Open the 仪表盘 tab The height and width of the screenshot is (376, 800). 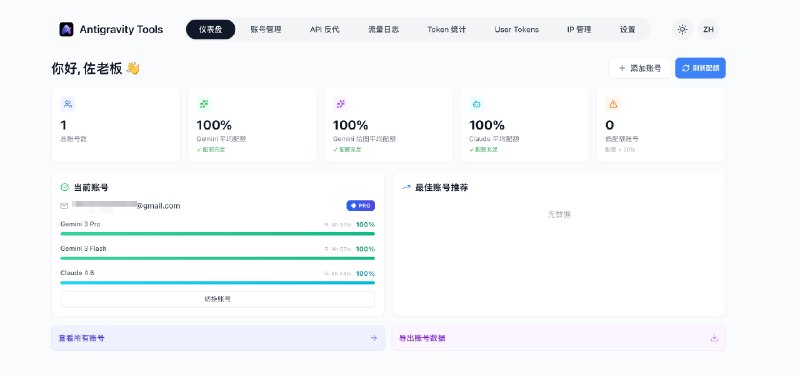point(211,30)
